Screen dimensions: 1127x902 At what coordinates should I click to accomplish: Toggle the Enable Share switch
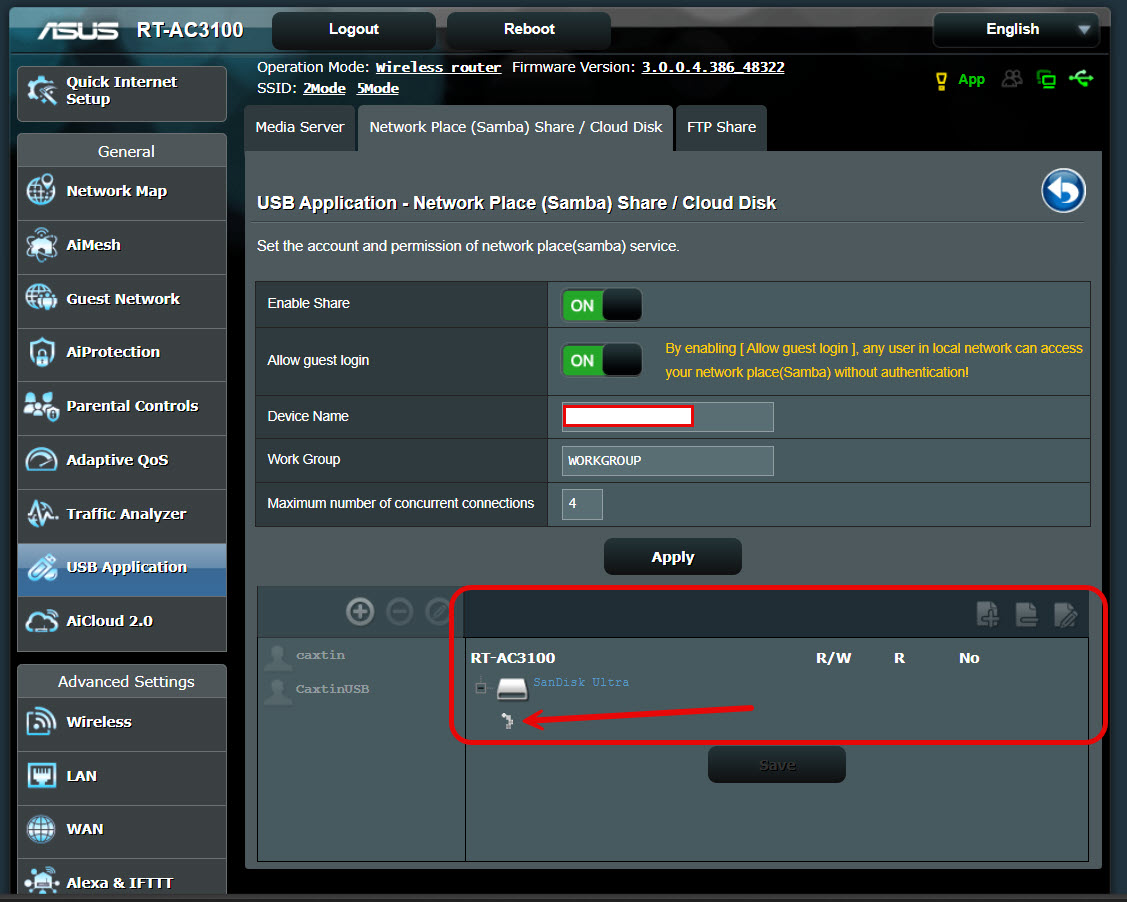click(x=602, y=305)
